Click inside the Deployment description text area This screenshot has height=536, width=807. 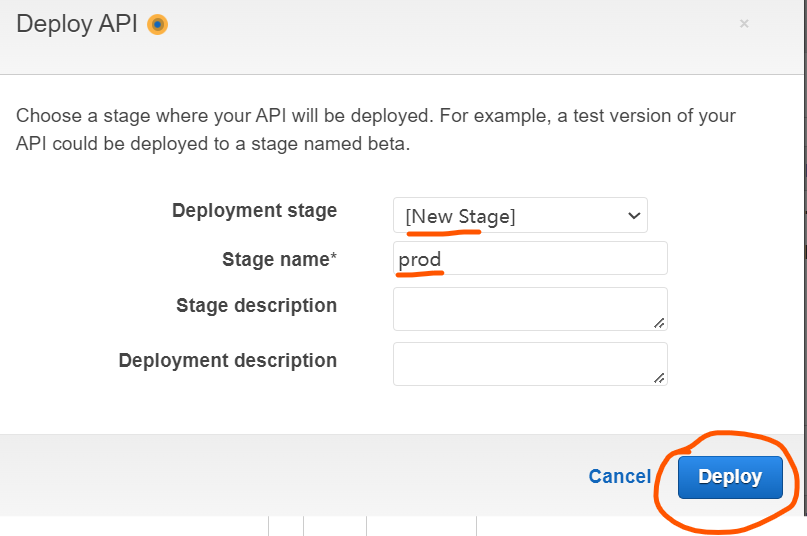(530, 364)
